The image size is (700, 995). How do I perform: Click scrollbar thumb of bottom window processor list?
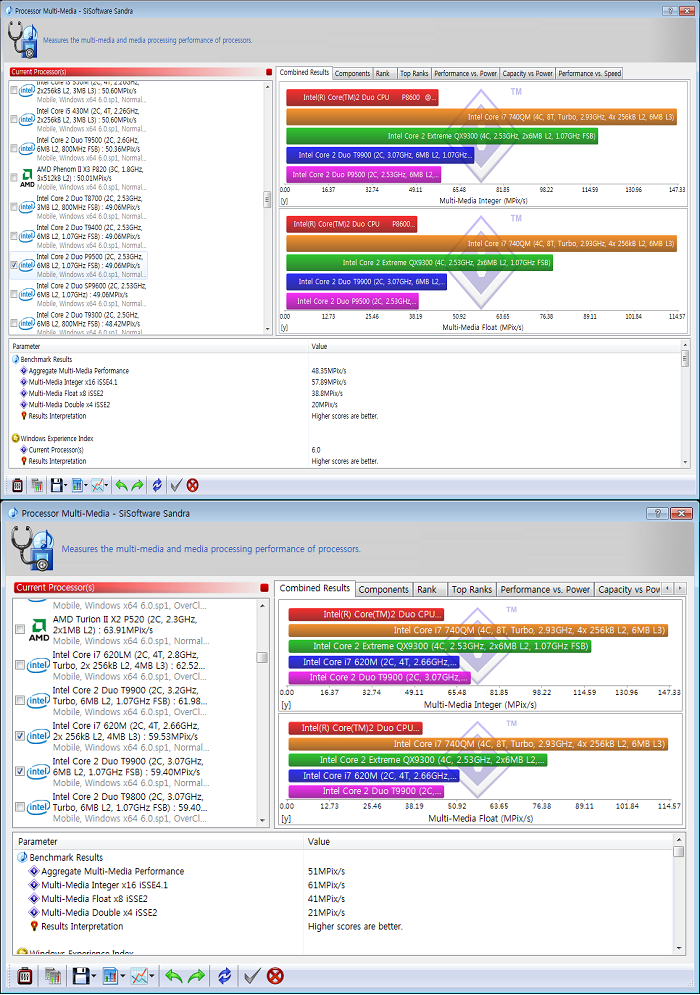click(262, 657)
